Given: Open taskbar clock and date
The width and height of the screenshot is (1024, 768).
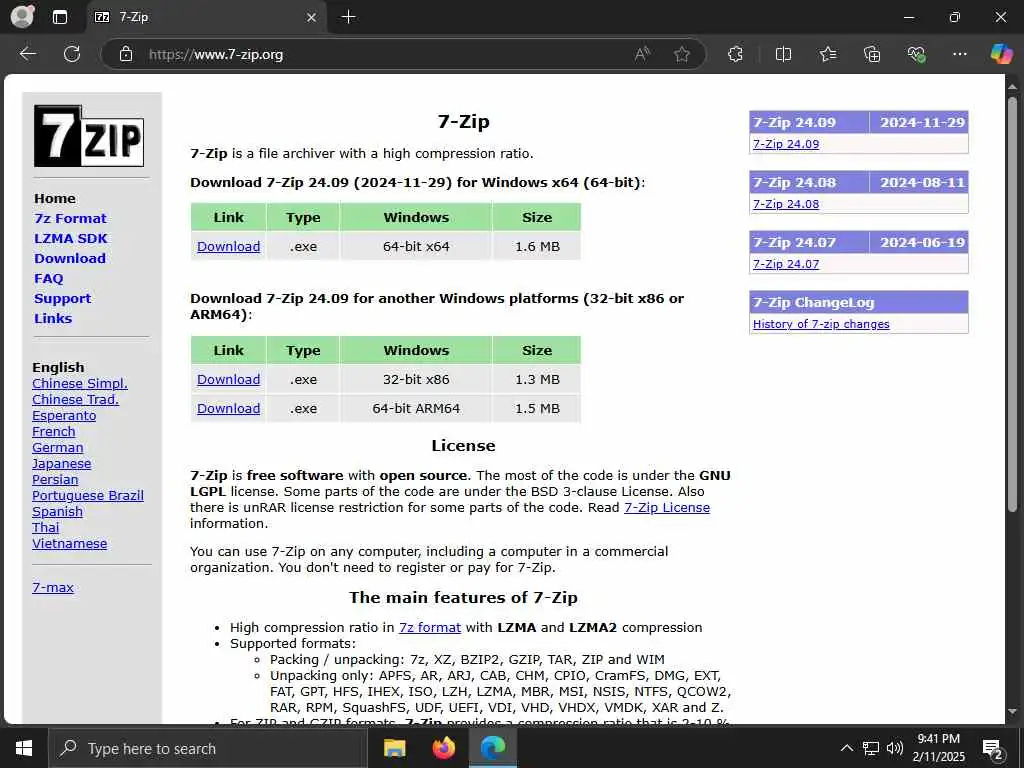Looking at the screenshot, I should (938, 748).
